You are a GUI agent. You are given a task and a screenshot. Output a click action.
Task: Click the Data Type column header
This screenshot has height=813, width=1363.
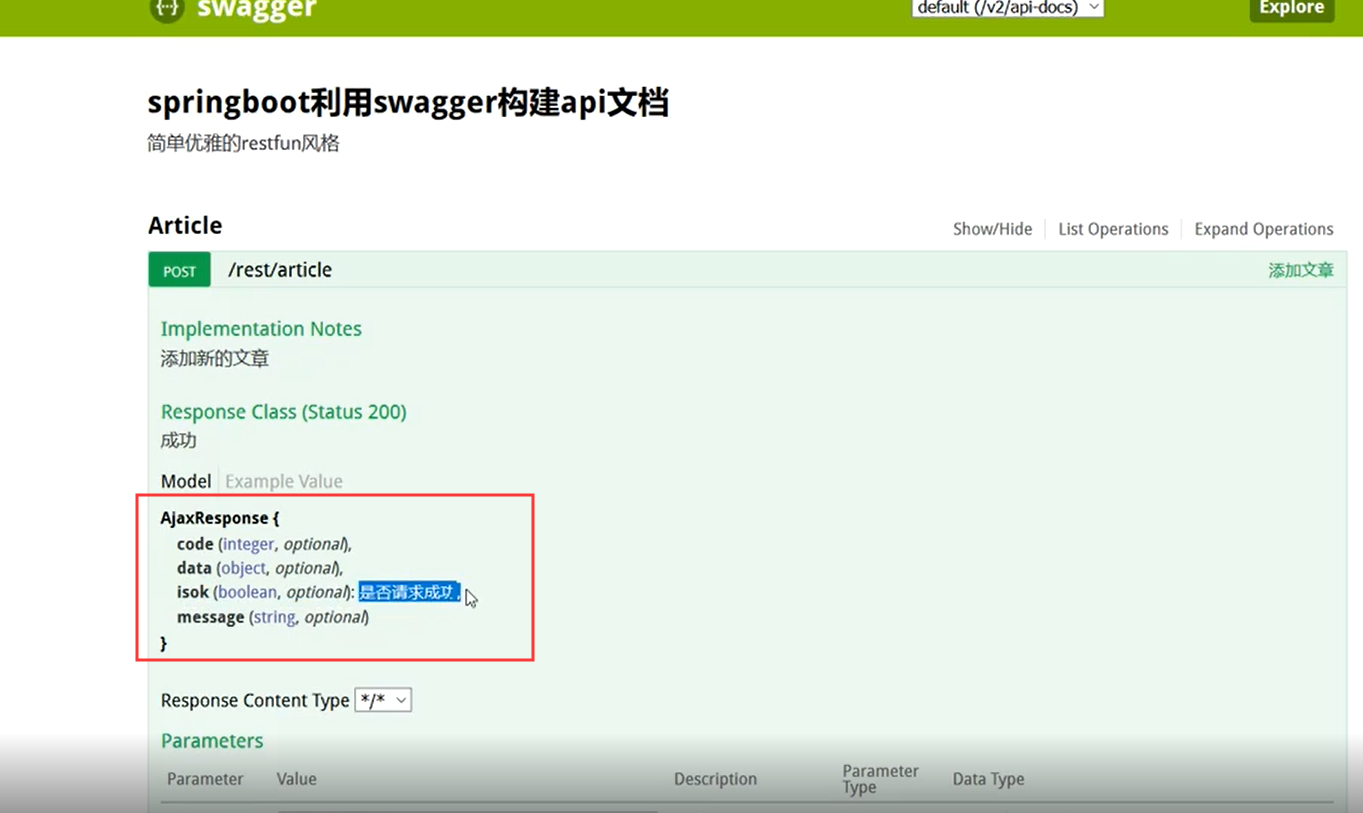tap(988, 779)
